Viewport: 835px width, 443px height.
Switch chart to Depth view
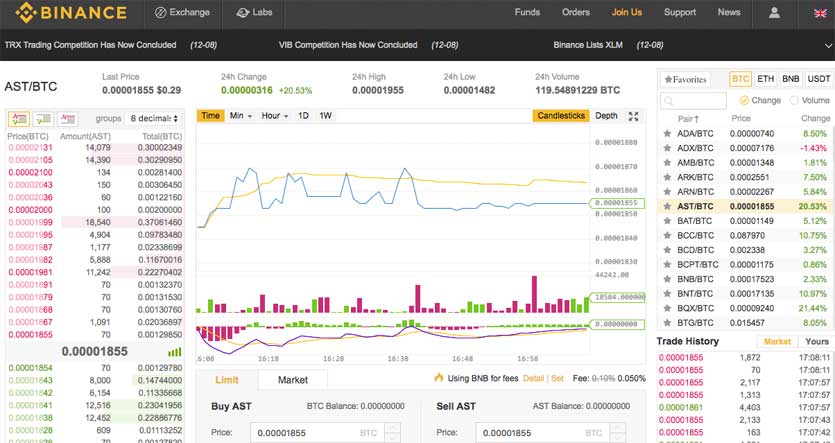coord(606,116)
